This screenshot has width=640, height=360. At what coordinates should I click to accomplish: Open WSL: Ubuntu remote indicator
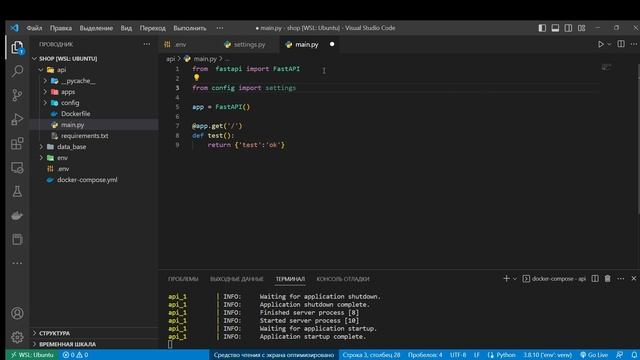pos(32,355)
